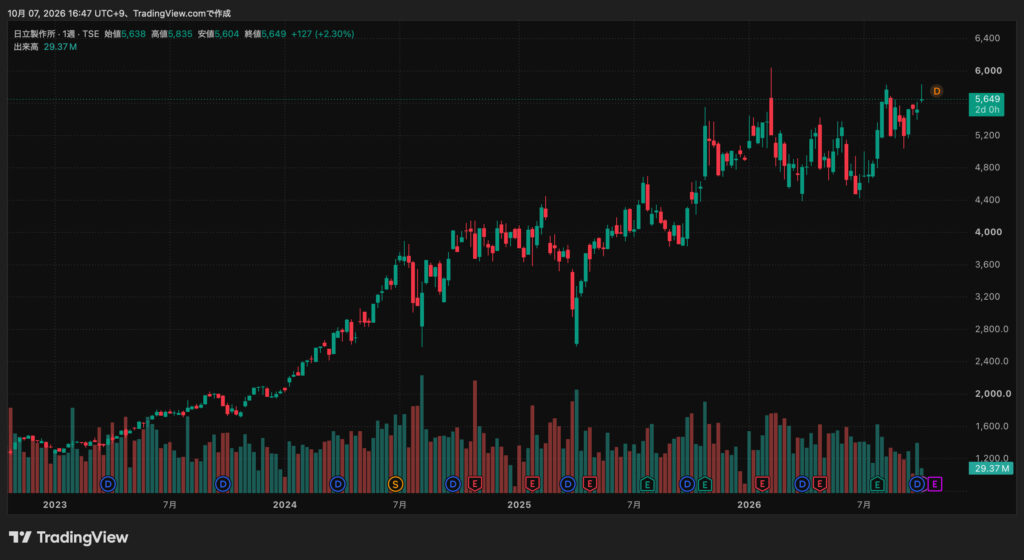The height and width of the screenshot is (560, 1024).
Task: Click the orange S split marker
Action: (395, 484)
